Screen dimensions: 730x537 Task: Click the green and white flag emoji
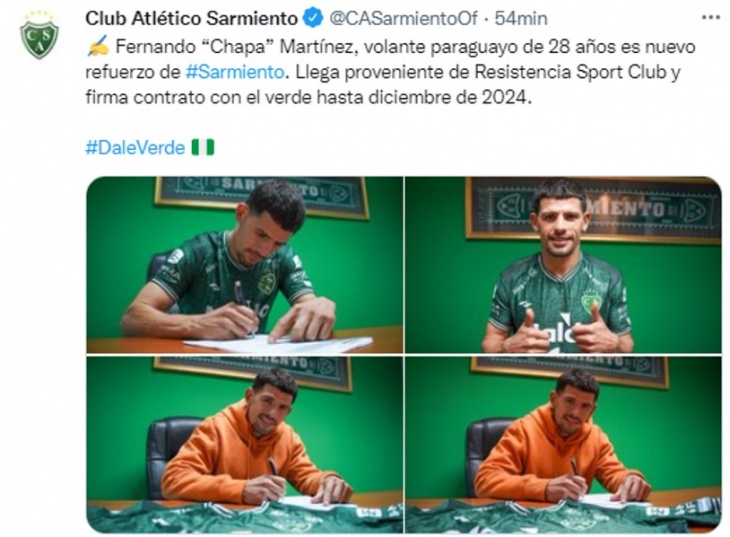coord(203,147)
